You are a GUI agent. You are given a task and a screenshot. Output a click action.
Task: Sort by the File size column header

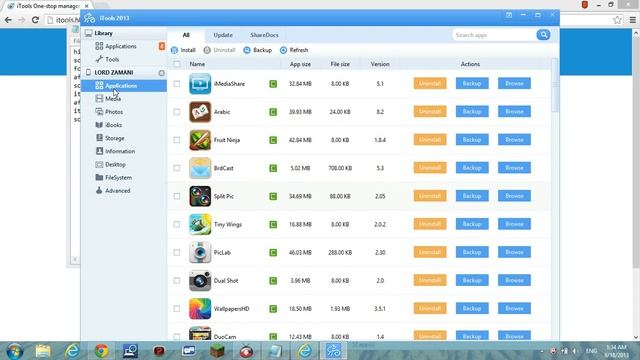coord(340,64)
